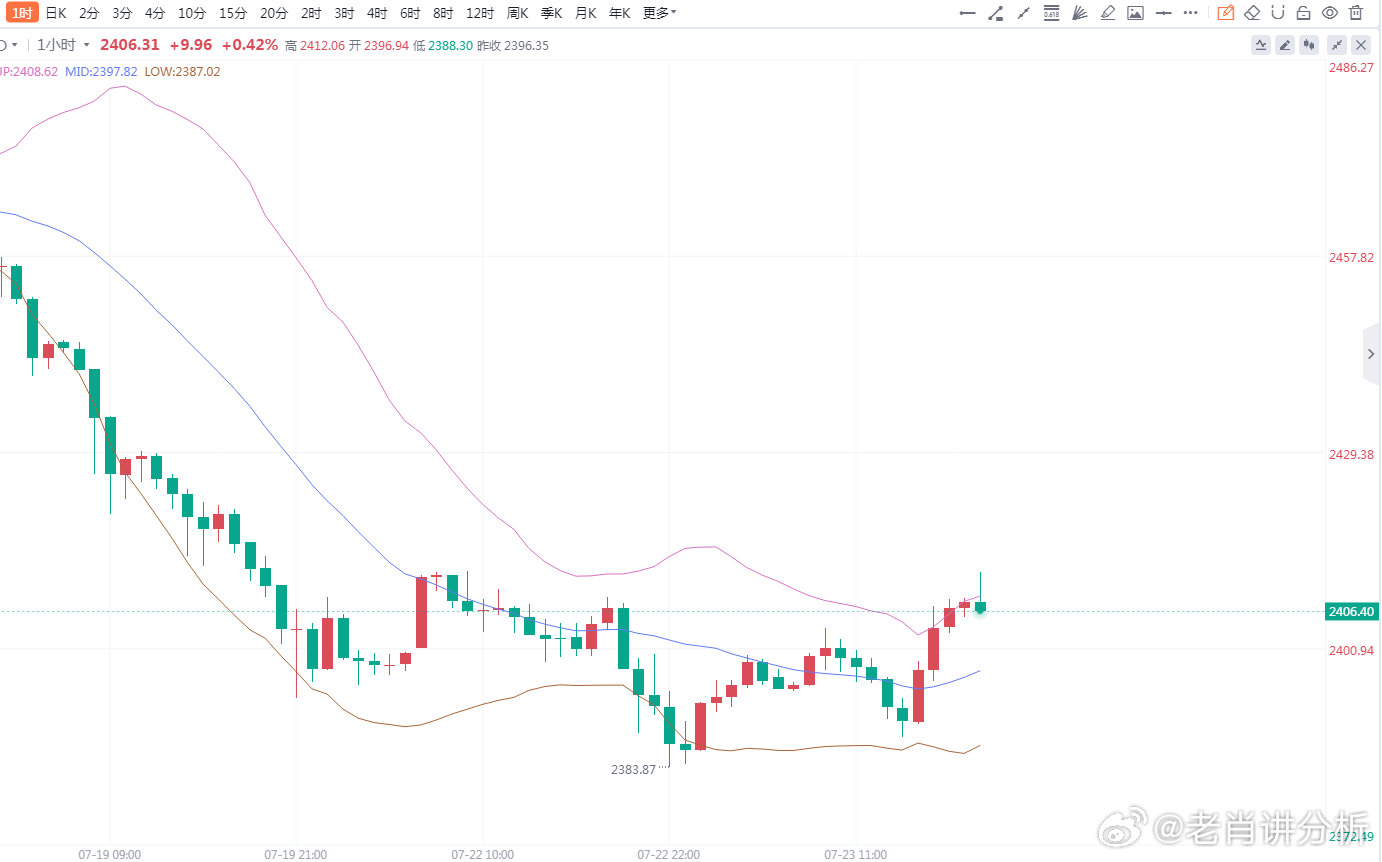1382x862 pixels.
Task: Switch to 4时 timeframe
Action: [x=377, y=13]
